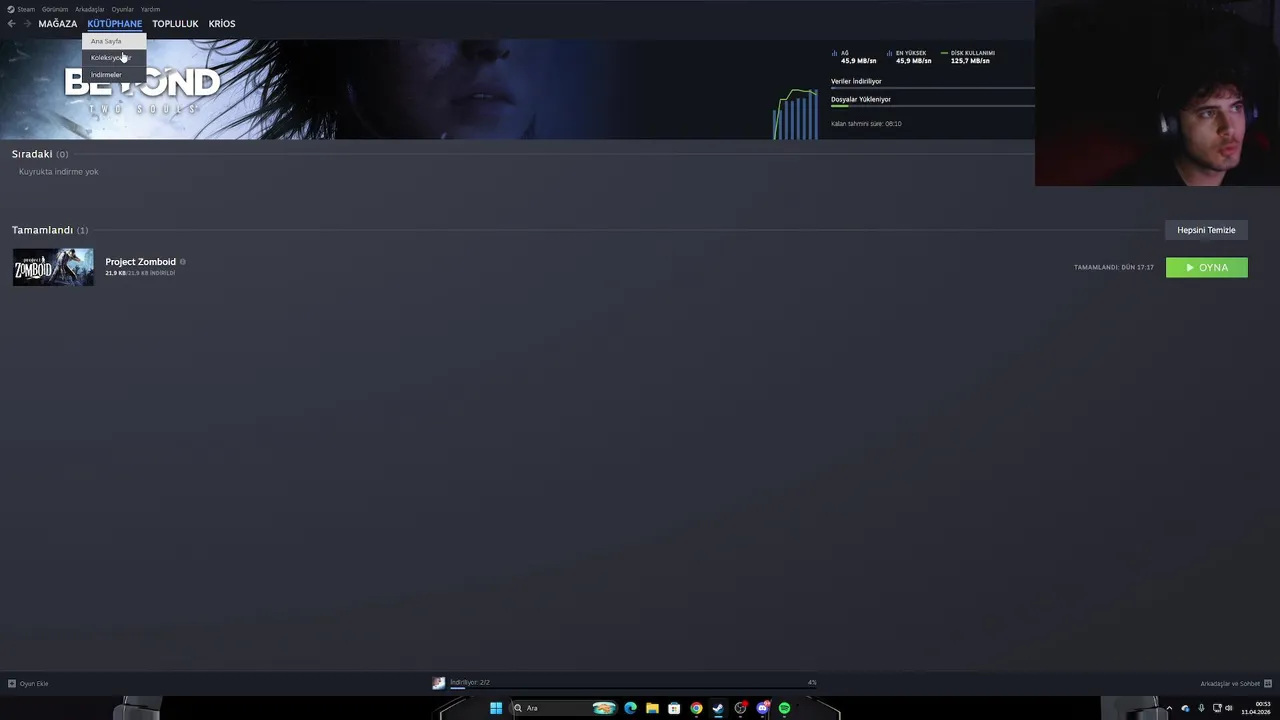Select Ana Sayfa from the dropdown
The image size is (1280, 720).
coord(114,41)
